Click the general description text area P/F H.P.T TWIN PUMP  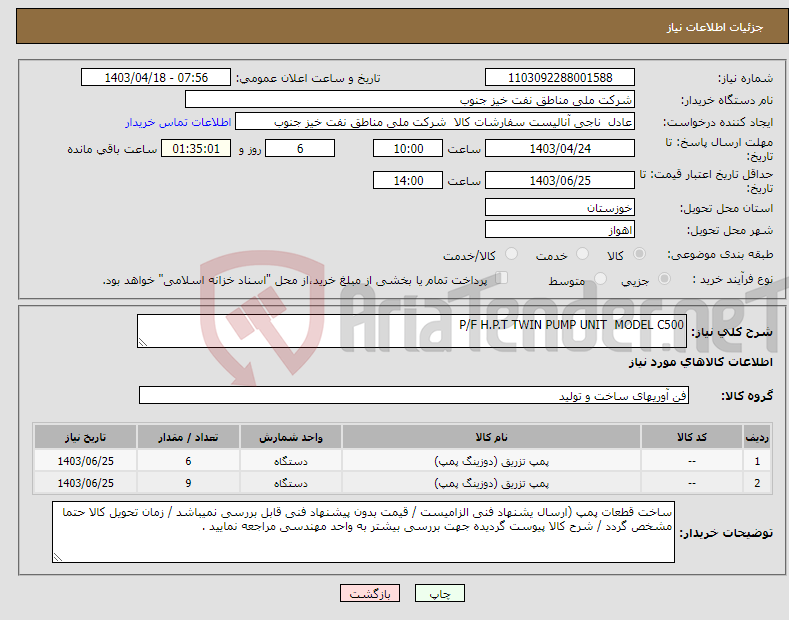pyautogui.click(x=412, y=331)
